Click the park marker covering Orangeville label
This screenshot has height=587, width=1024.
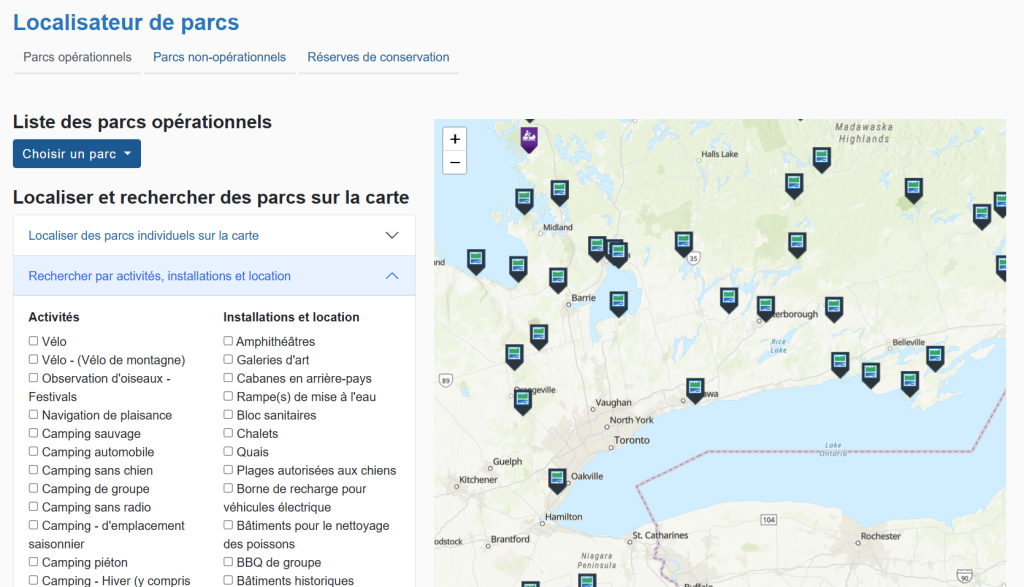coord(522,400)
